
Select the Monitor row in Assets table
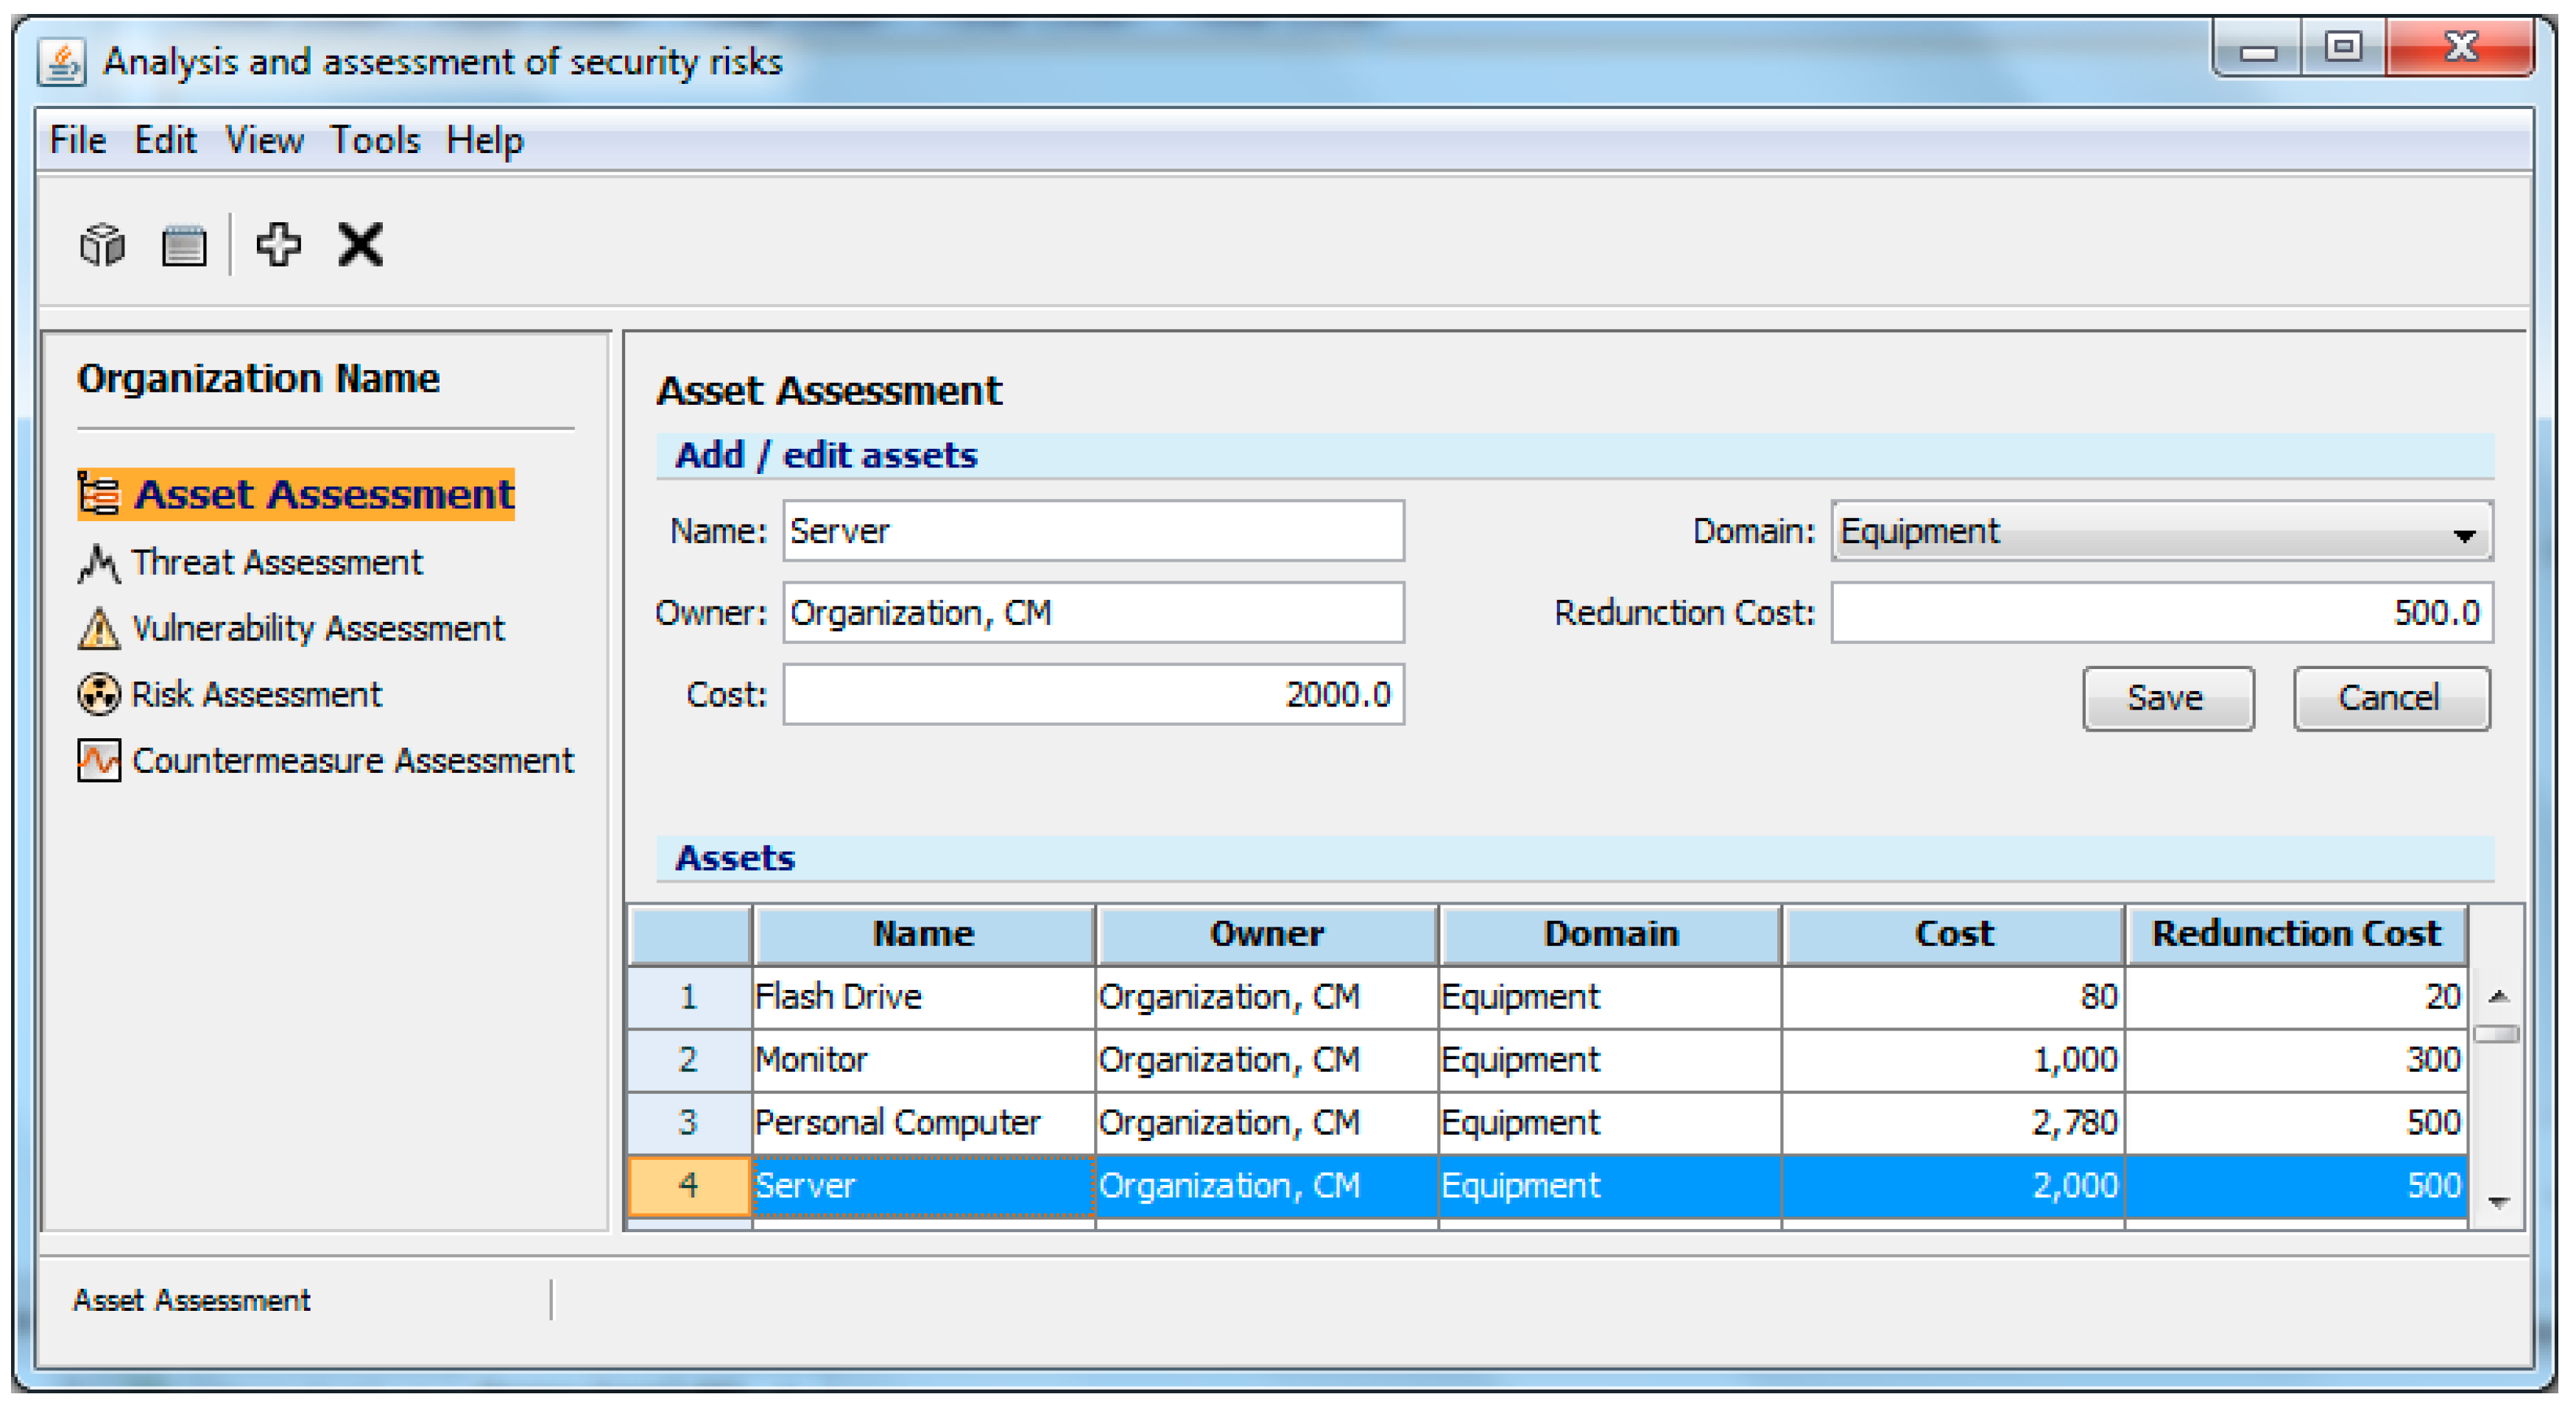(x=922, y=1060)
